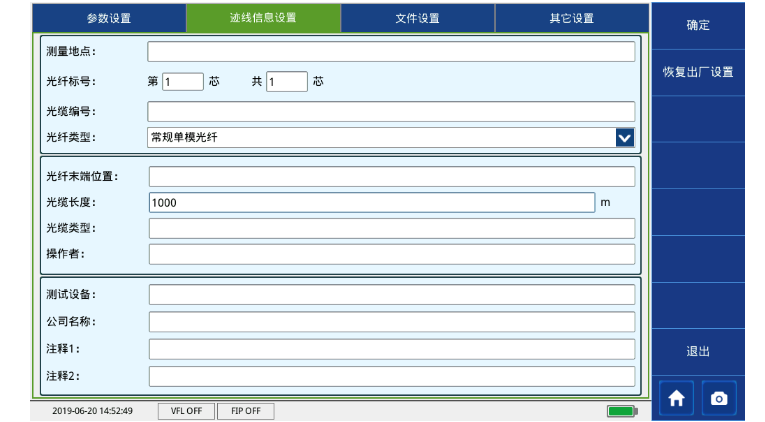Screen dimensions: 765x422
Task: Expand the 光纤类型 dropdown arrow
Action: 624,138
